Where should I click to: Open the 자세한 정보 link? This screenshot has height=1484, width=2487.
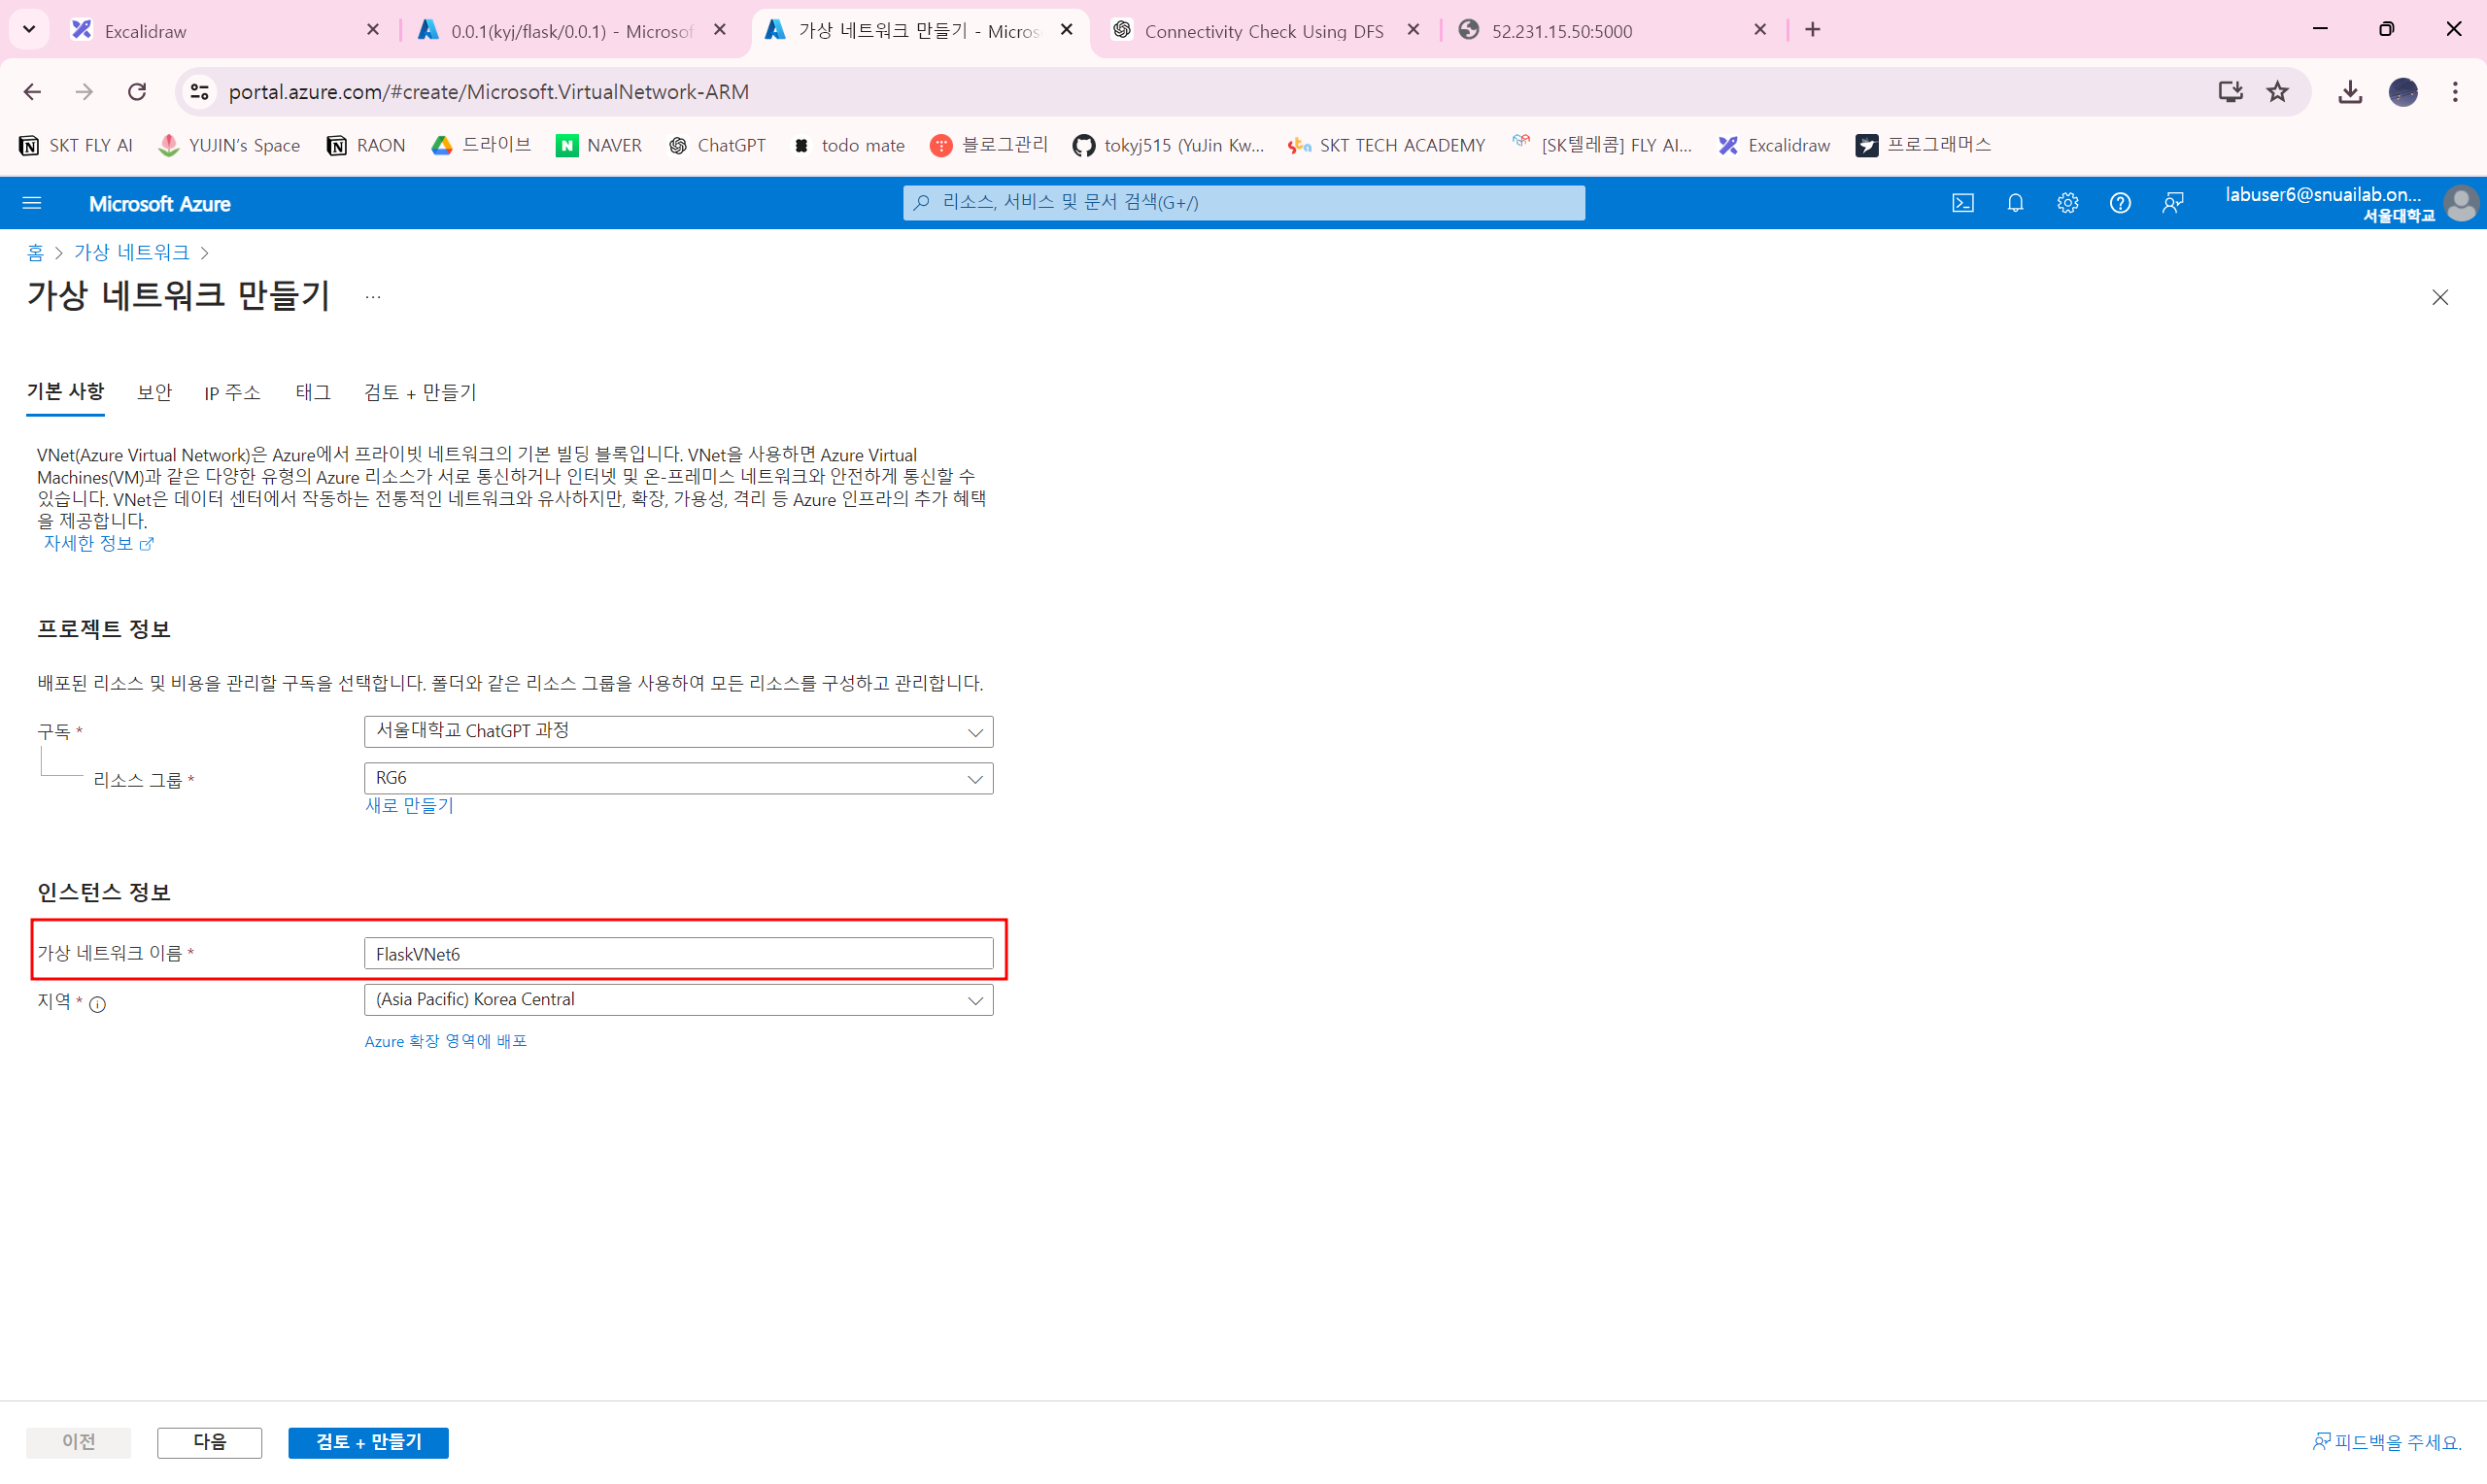pyautogui.click(x=98, y=543)
